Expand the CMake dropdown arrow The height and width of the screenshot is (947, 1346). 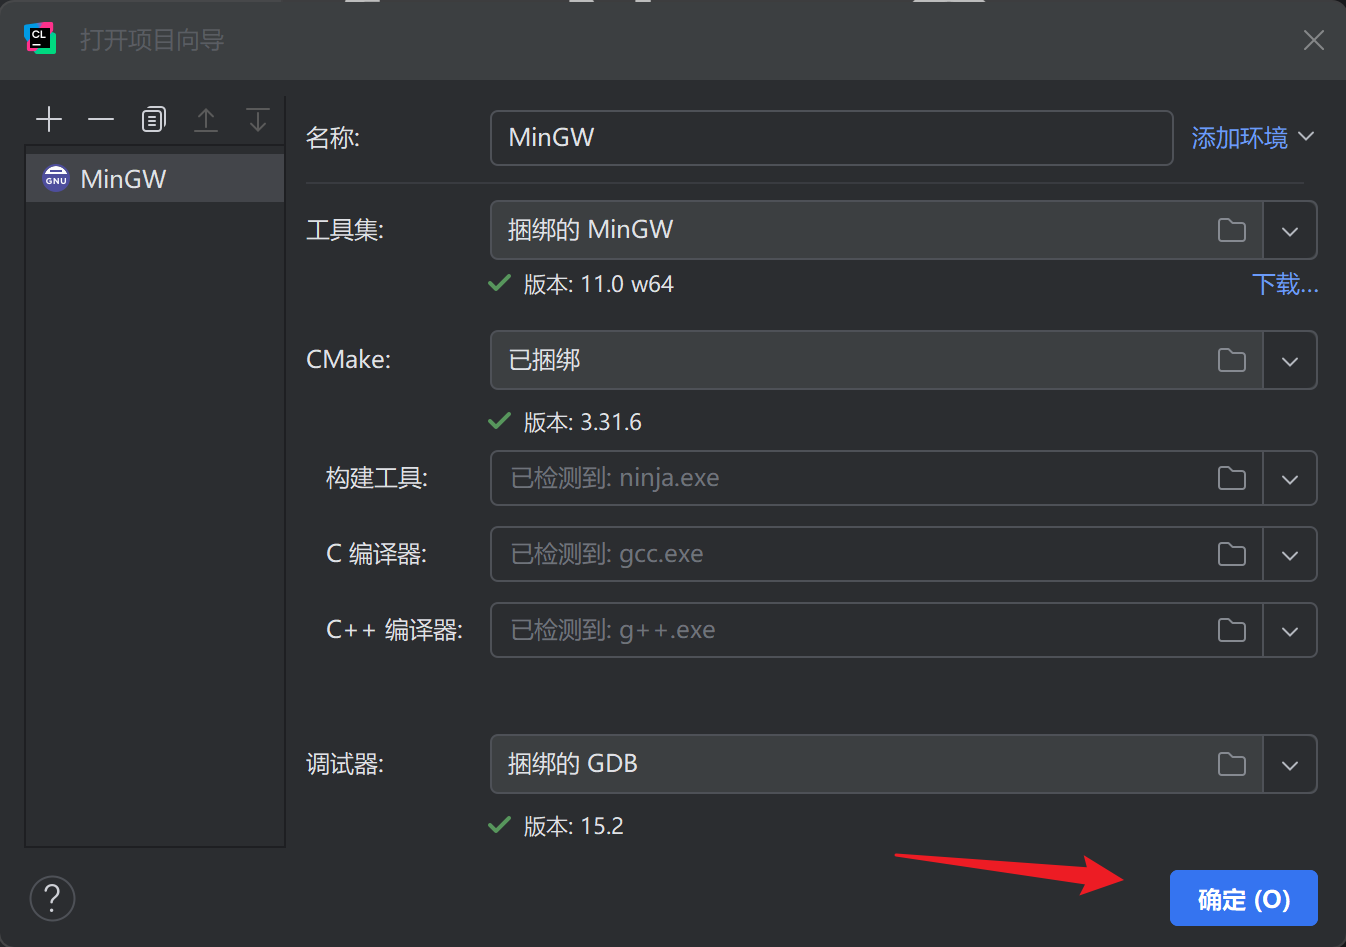click(1290, 361)
